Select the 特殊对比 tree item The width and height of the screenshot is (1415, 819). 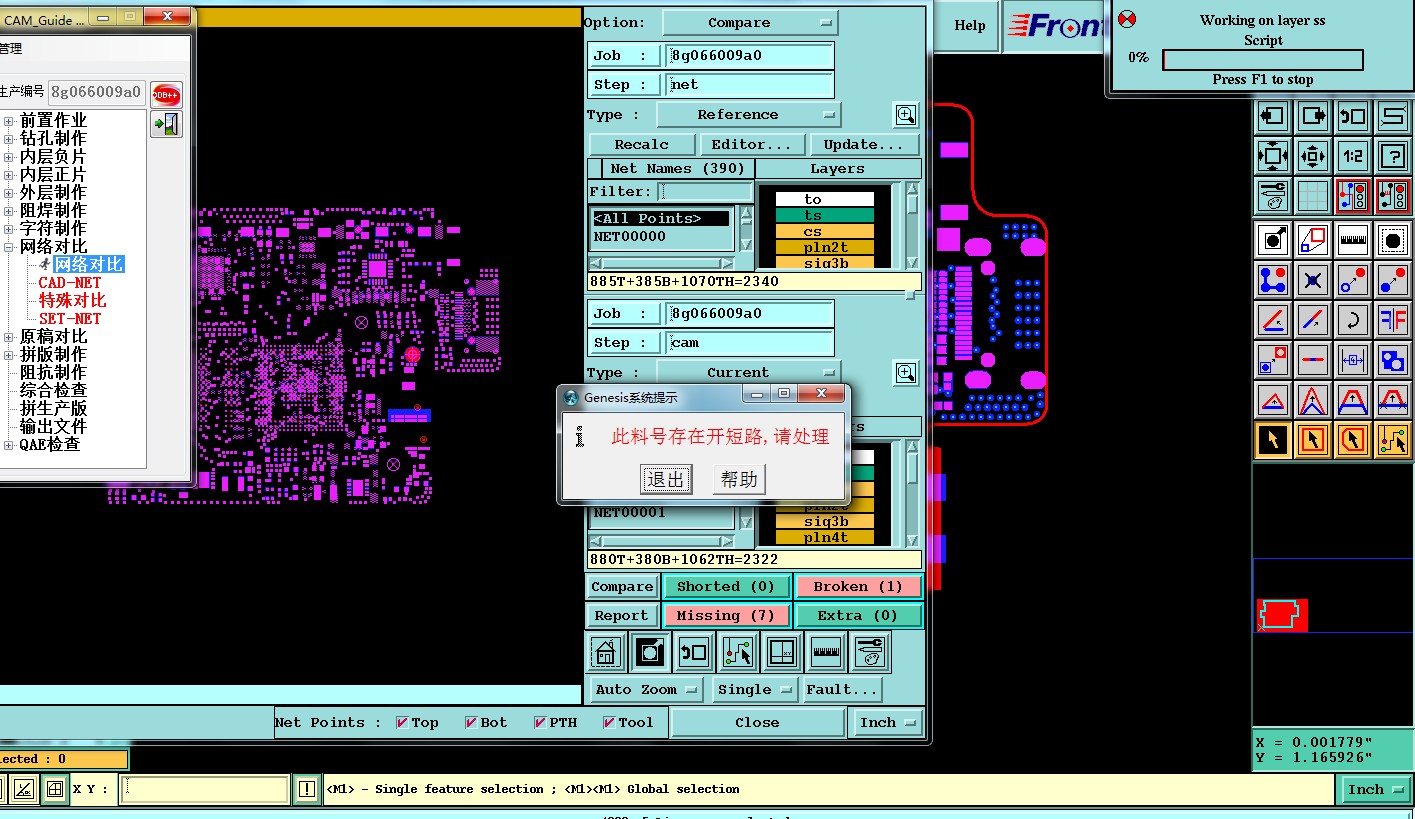(x=72, y=301)
